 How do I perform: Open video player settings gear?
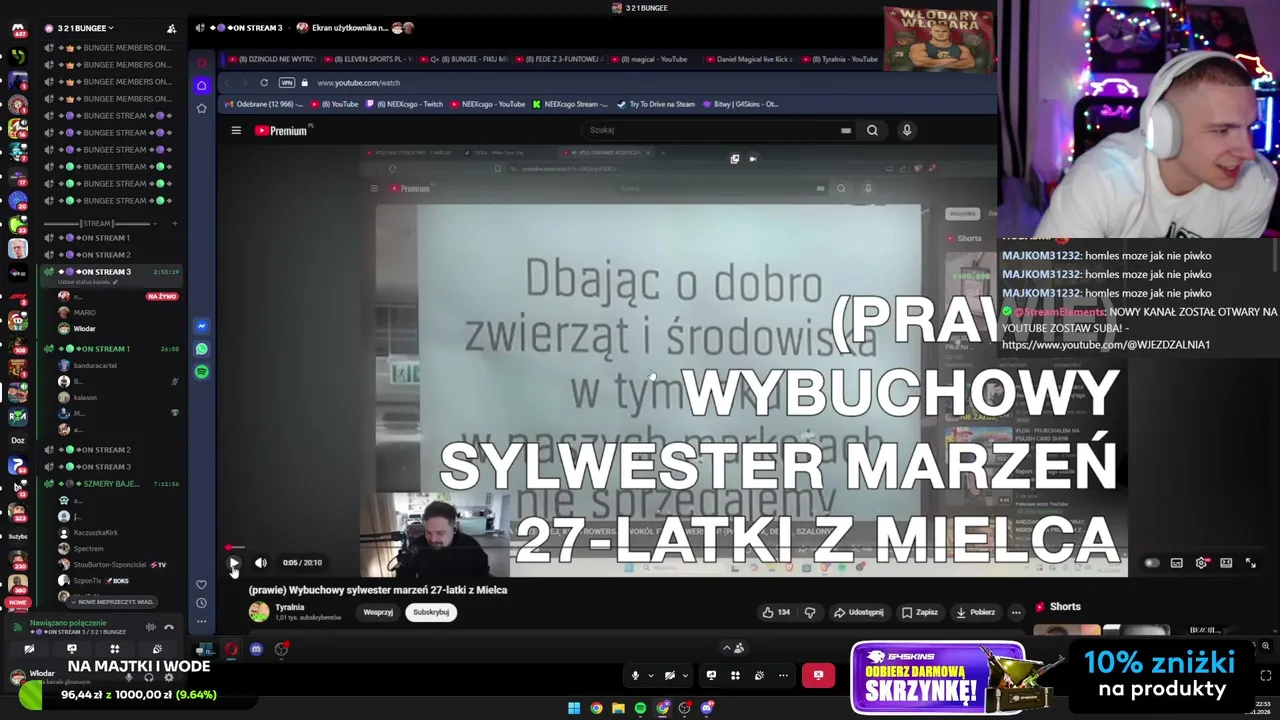[x=1202, y=563]
